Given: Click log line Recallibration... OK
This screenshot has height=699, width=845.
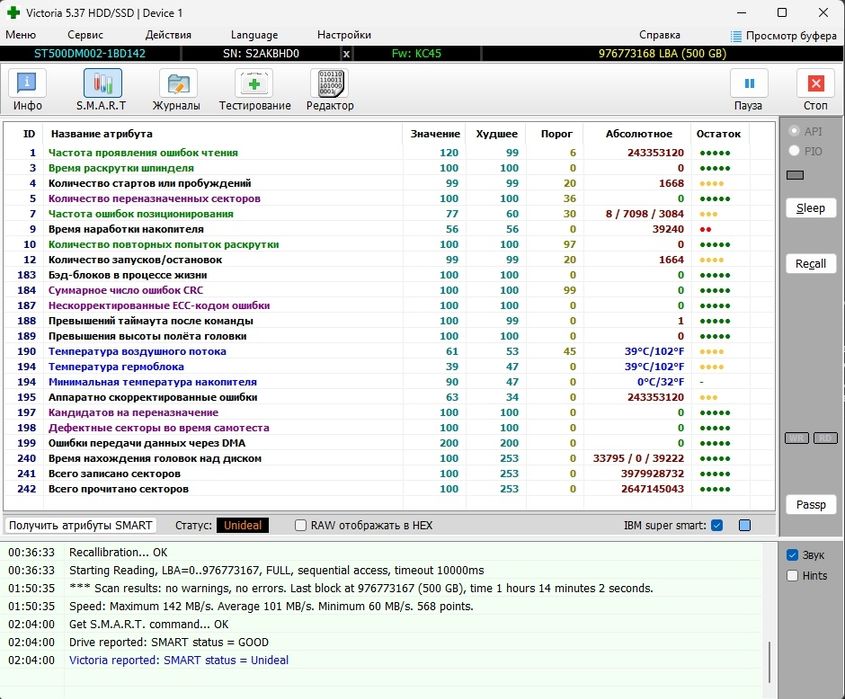Looking at the screenshot, I should click(118, 552).
